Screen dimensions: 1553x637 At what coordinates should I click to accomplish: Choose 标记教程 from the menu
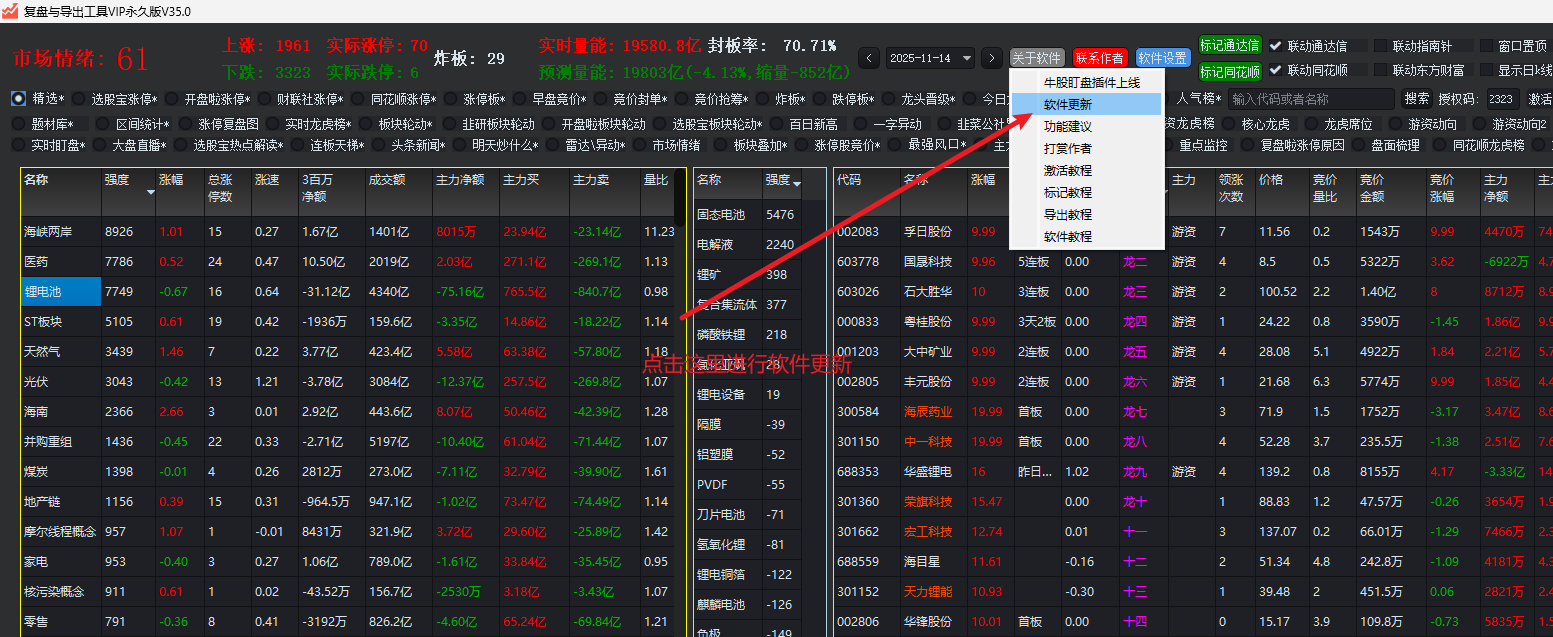coord(1088,192)
